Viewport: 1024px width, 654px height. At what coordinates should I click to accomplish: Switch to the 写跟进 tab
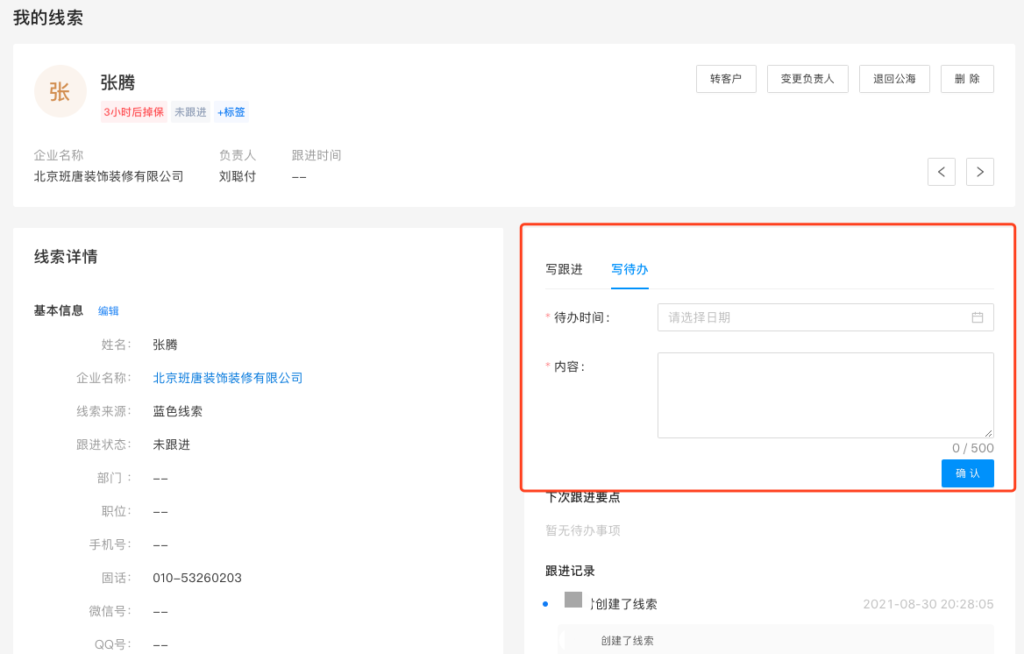564,270
